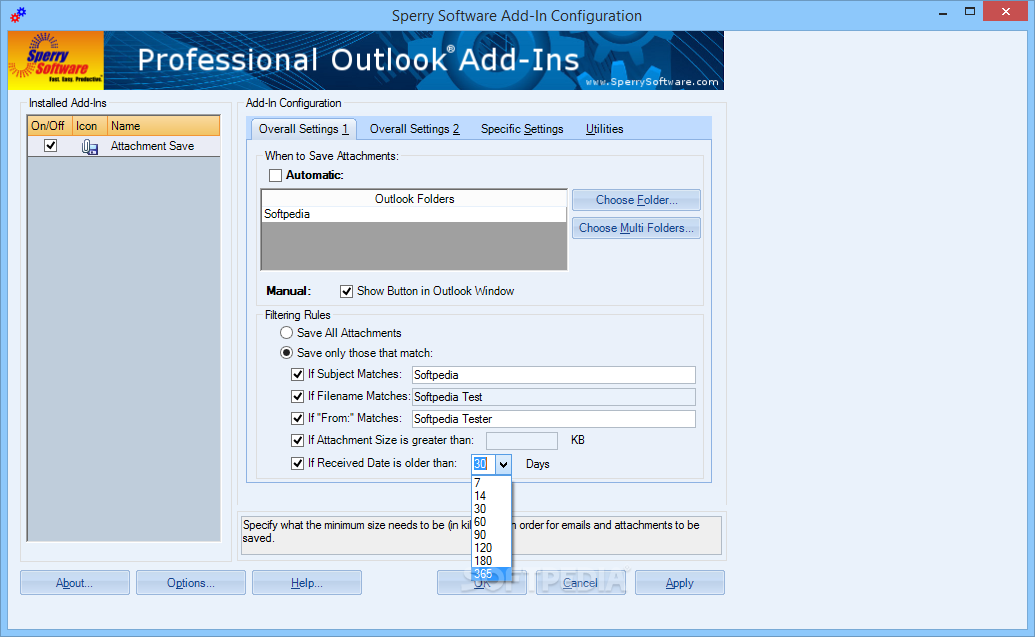Minimize the Sperry Software window
The image size is (1035, 637).
point(943,12)
